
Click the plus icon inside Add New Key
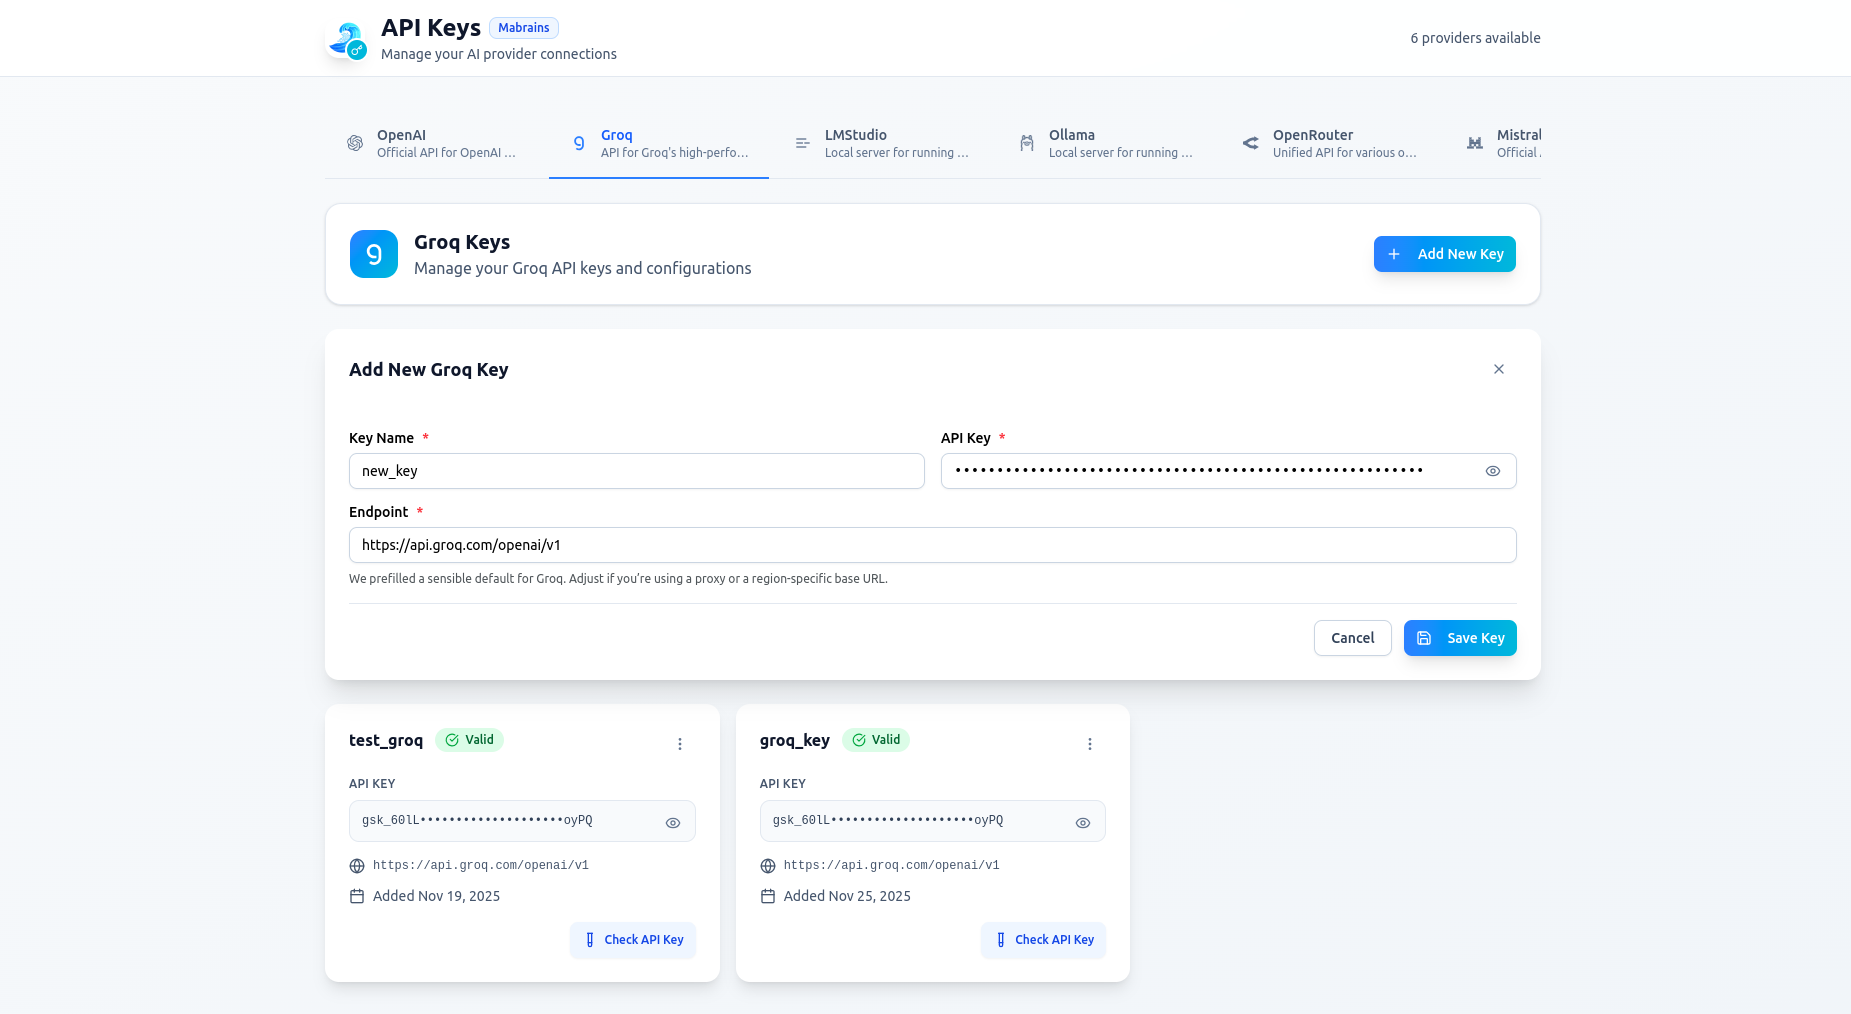click(1394, 254)
